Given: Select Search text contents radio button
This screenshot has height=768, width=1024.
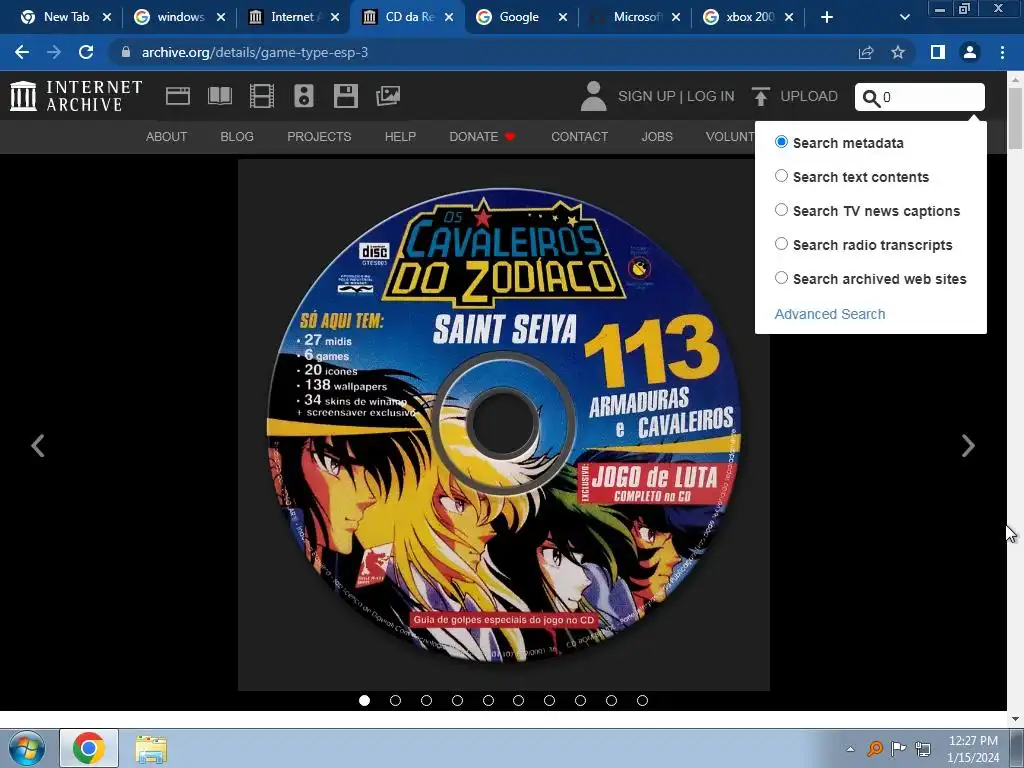Looking at the screenshot, I should coord(781,176).
